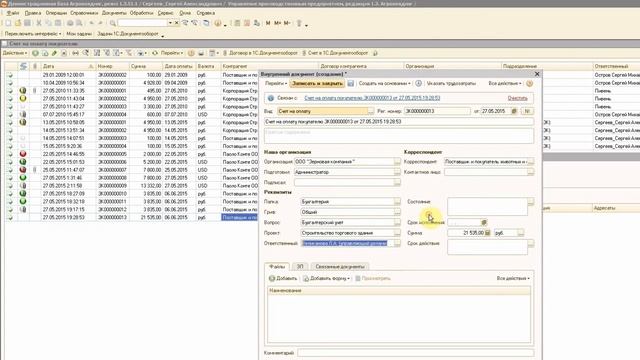Open the Справочники menu
Image resolution: width=640 pixels, height=360 pixels.
coord(84,13)
